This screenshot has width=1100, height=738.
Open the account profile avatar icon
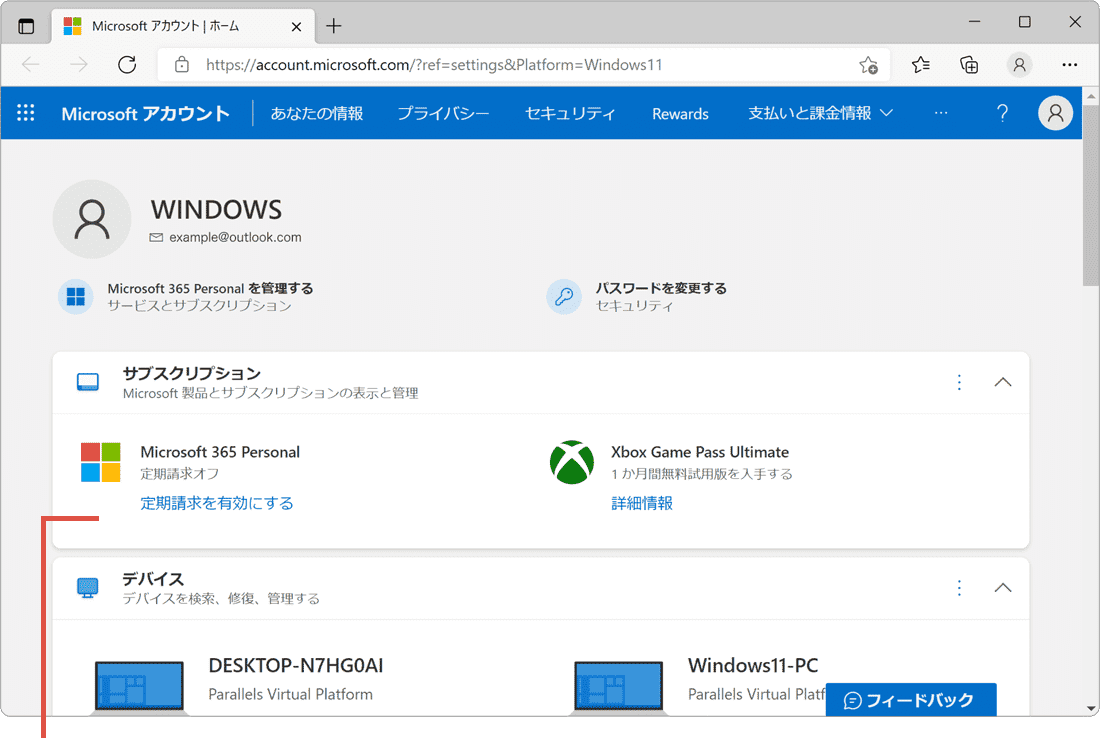tap(1055, 113)
